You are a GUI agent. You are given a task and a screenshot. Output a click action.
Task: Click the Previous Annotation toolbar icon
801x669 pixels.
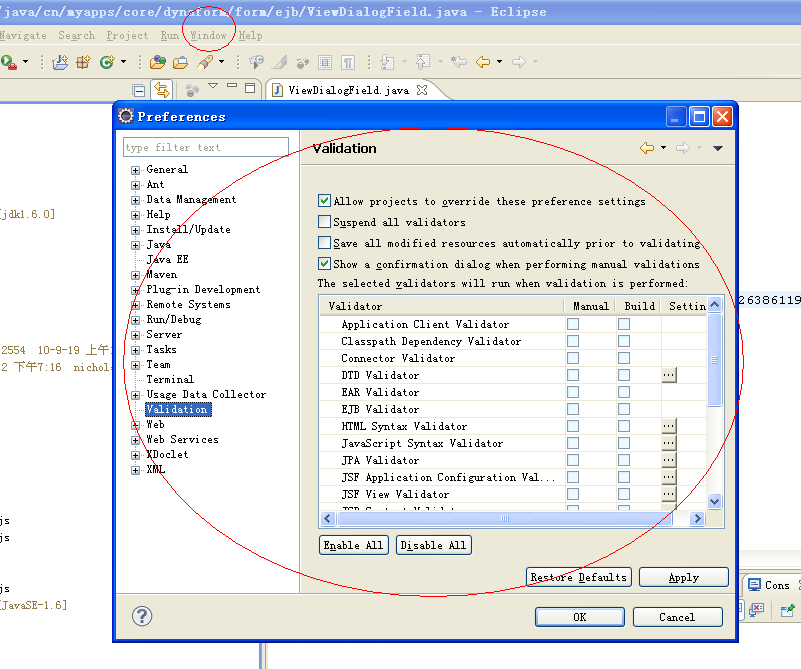point(422,62)
